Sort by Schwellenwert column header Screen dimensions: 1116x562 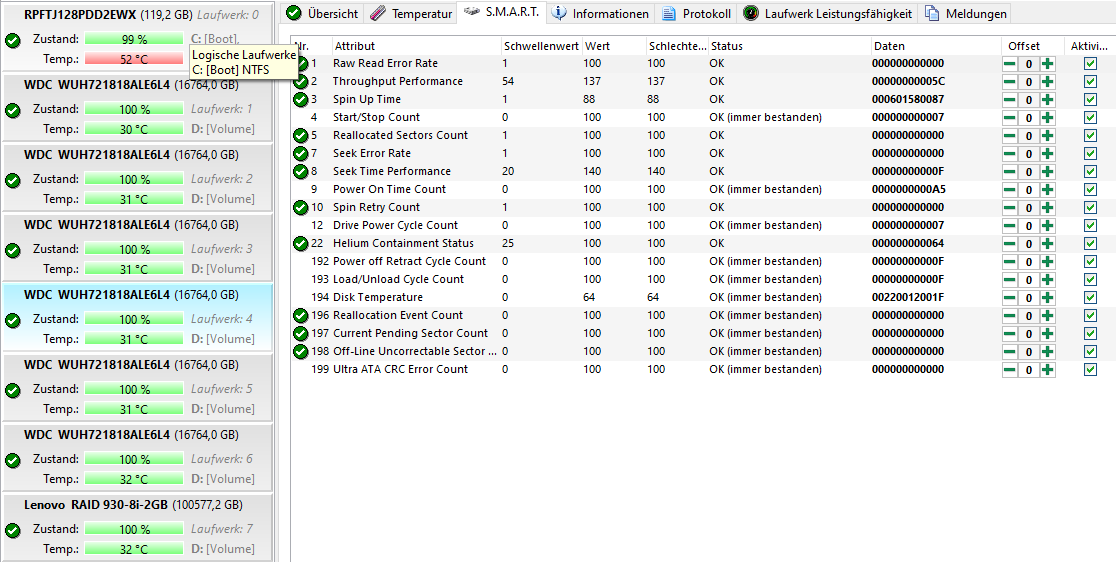(x=540, y=46)
